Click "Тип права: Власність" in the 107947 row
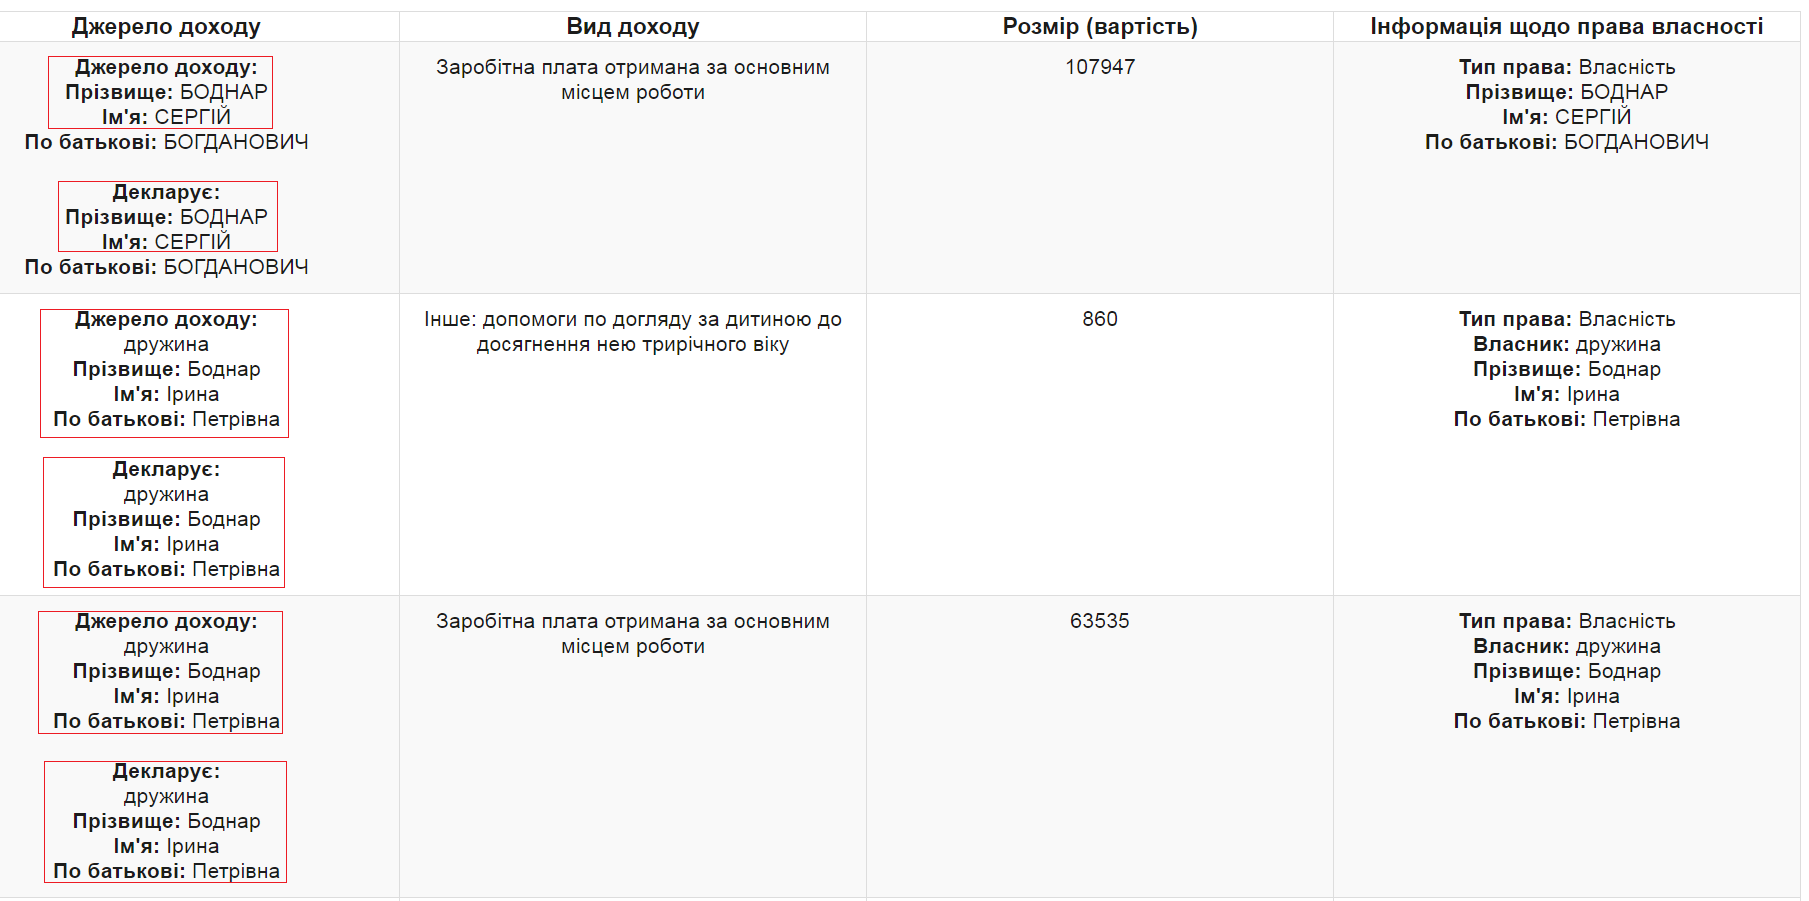Viewport: 1809px width, 901px height. [x=1566, y=67]
